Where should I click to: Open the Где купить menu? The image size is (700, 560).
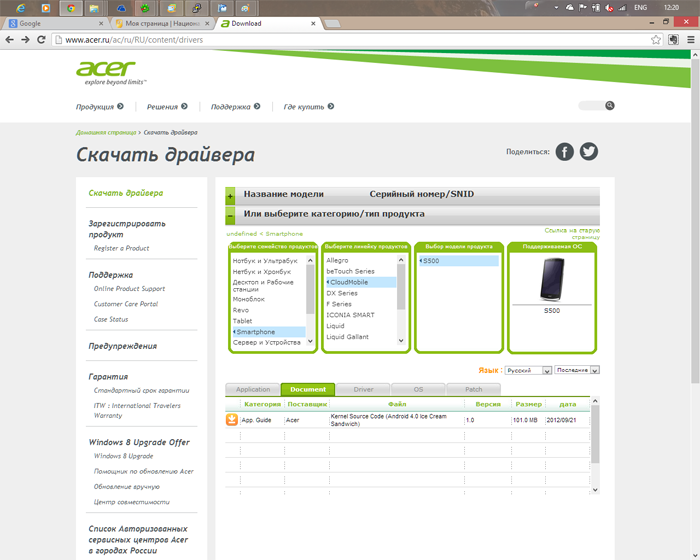[308, 107]
